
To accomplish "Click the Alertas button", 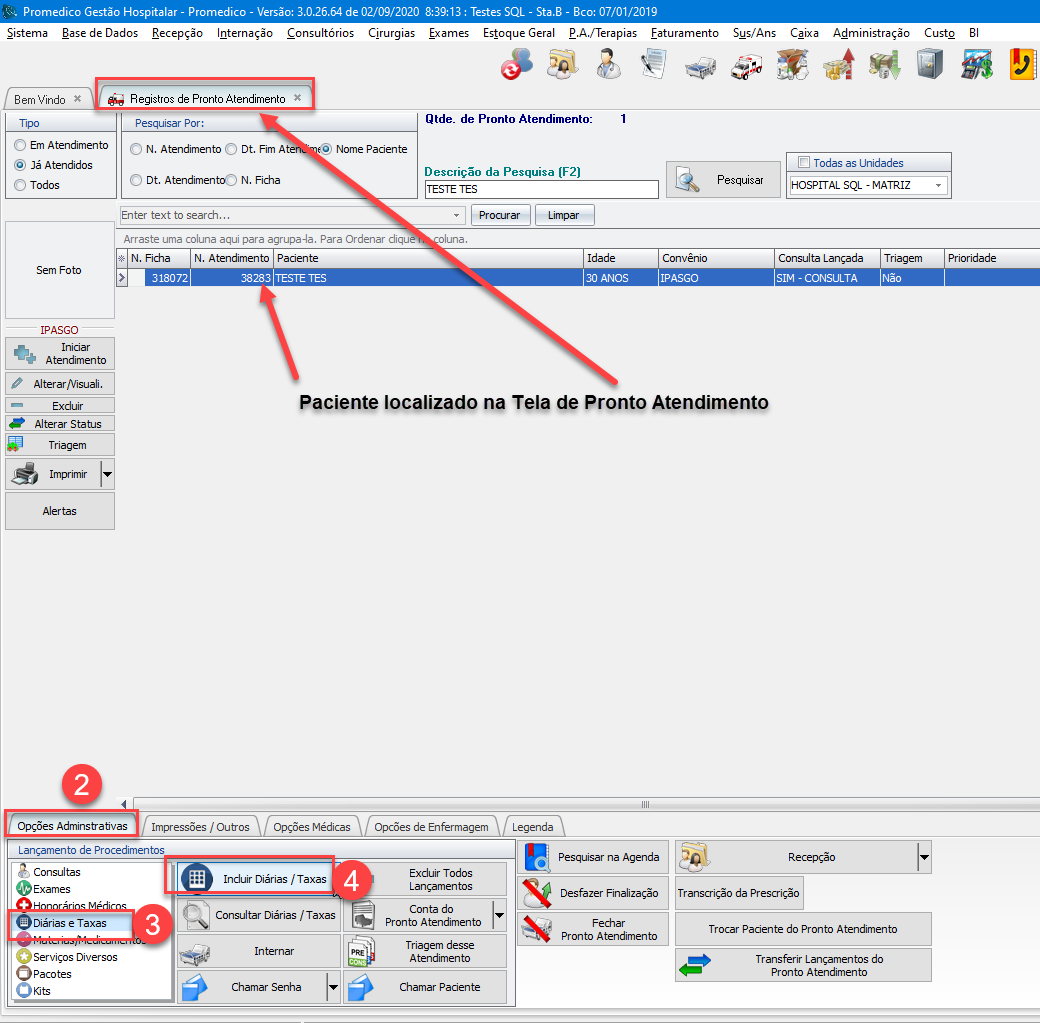I will [x=60, y=511].
